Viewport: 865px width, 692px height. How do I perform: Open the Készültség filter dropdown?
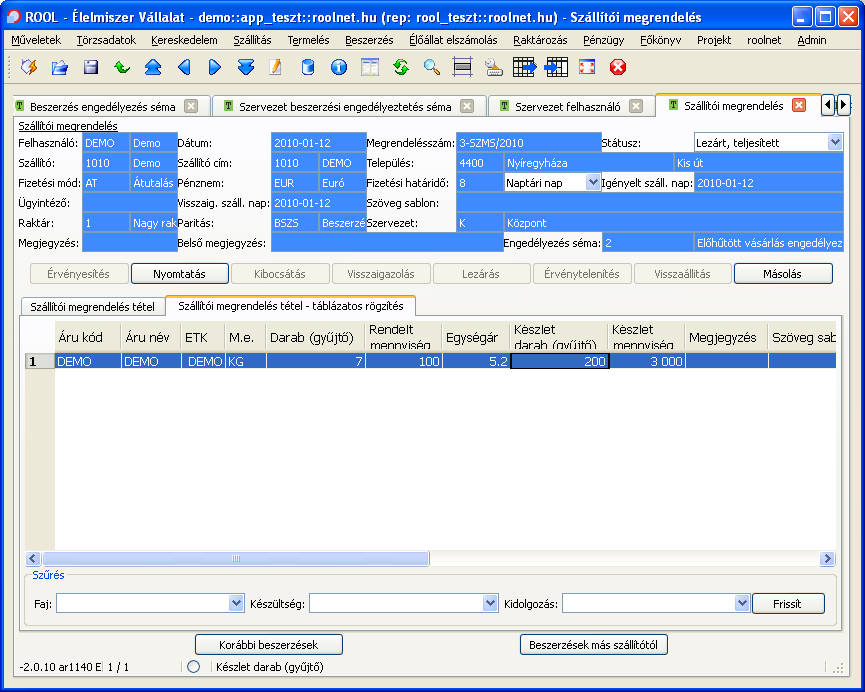pos(490,603)
